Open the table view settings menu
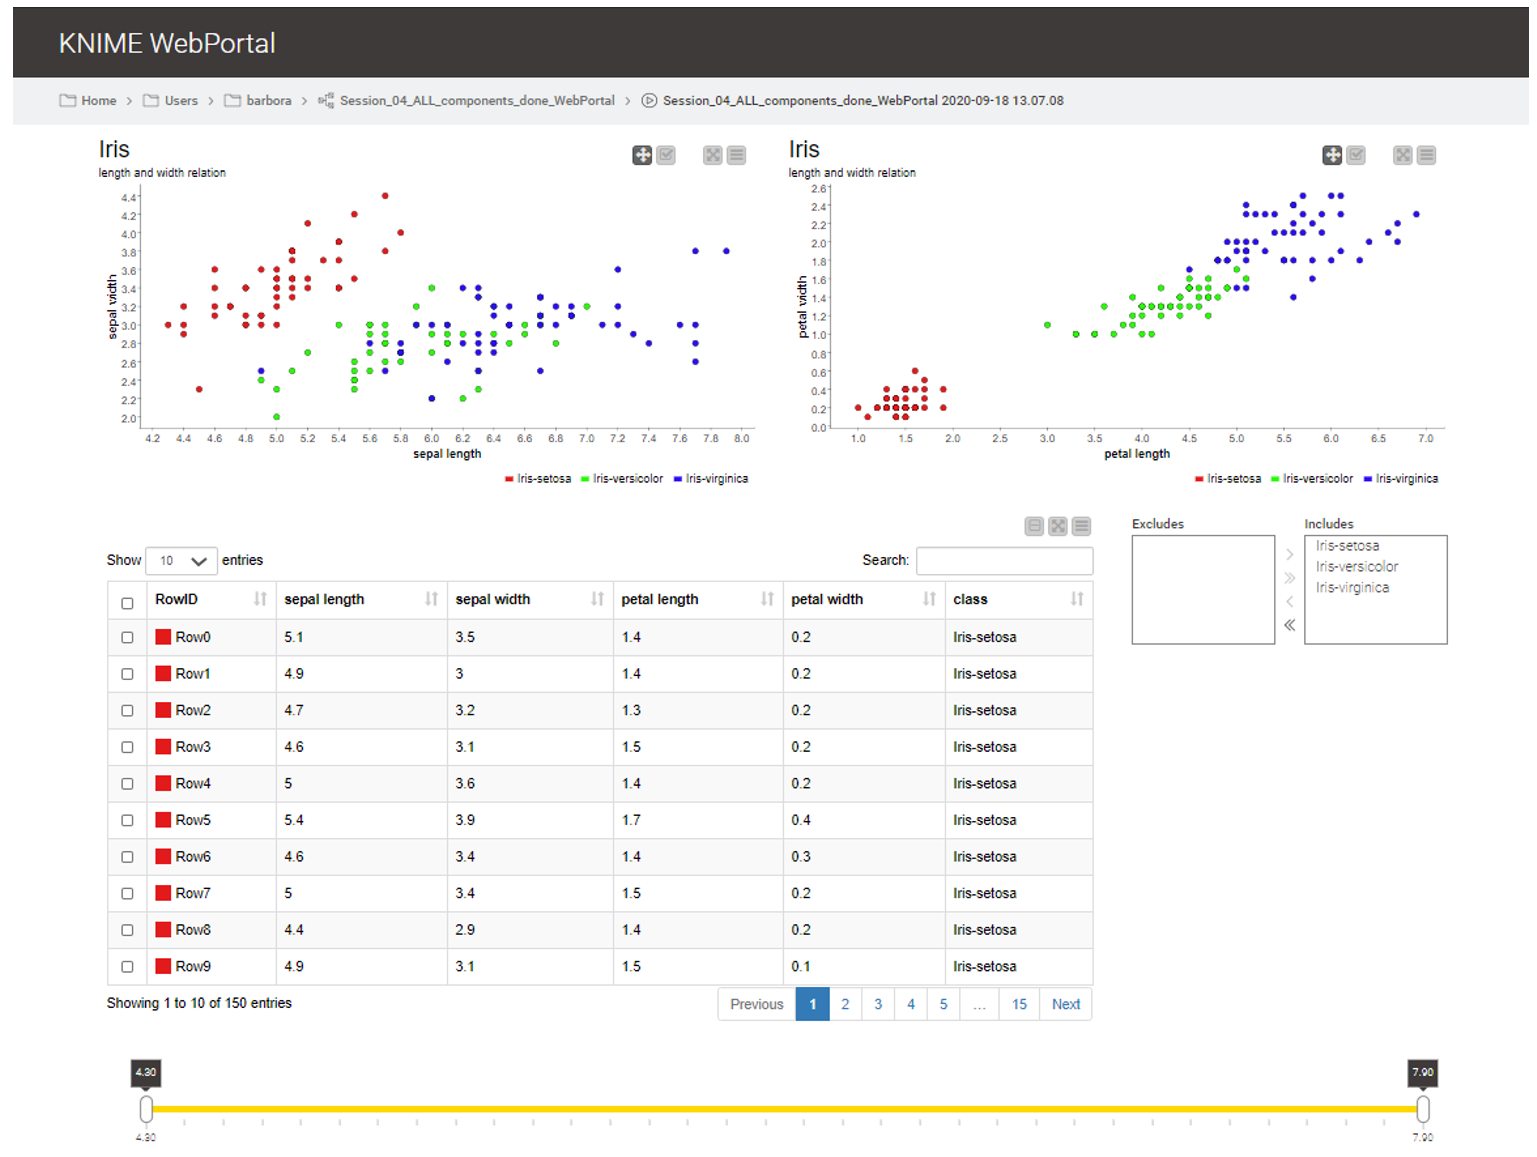 tap(1082, 526)
